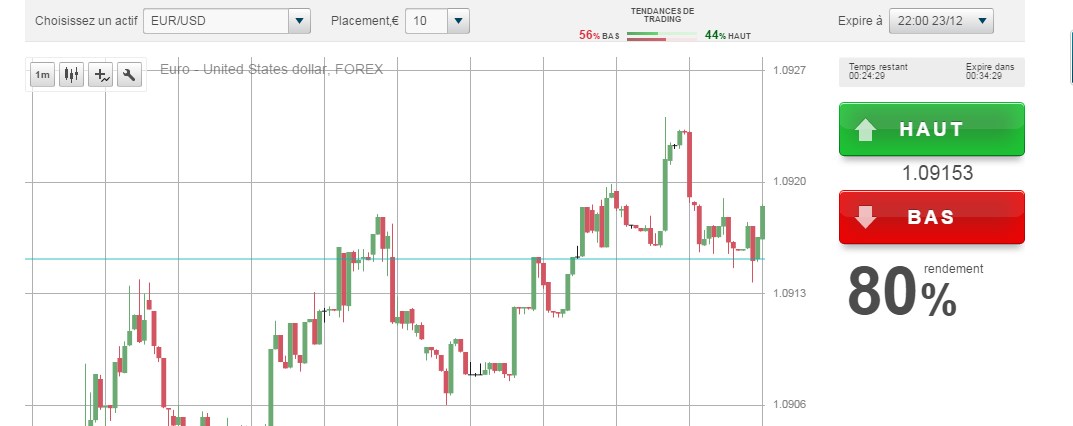Click the 1.0913 price axis label
The image size is (1073, 426).
[789, 293]
